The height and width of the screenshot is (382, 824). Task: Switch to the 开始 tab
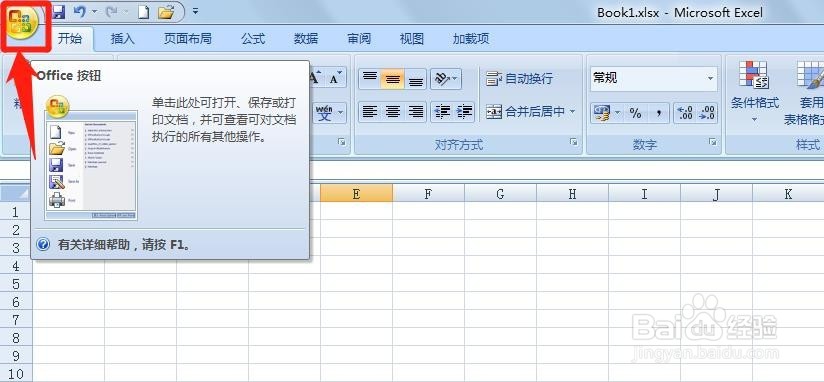pyautogui.click(x=70, y=38)
